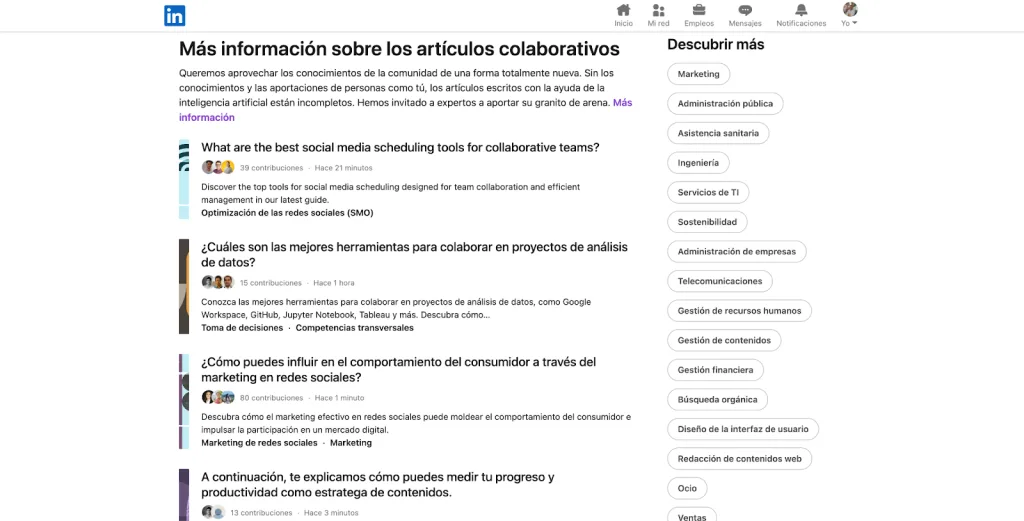Image resolution: width=1024 pixels, height=521 pixels.
Task: Open article on progreso como estratega de contenidos
Action: [377, 484]
